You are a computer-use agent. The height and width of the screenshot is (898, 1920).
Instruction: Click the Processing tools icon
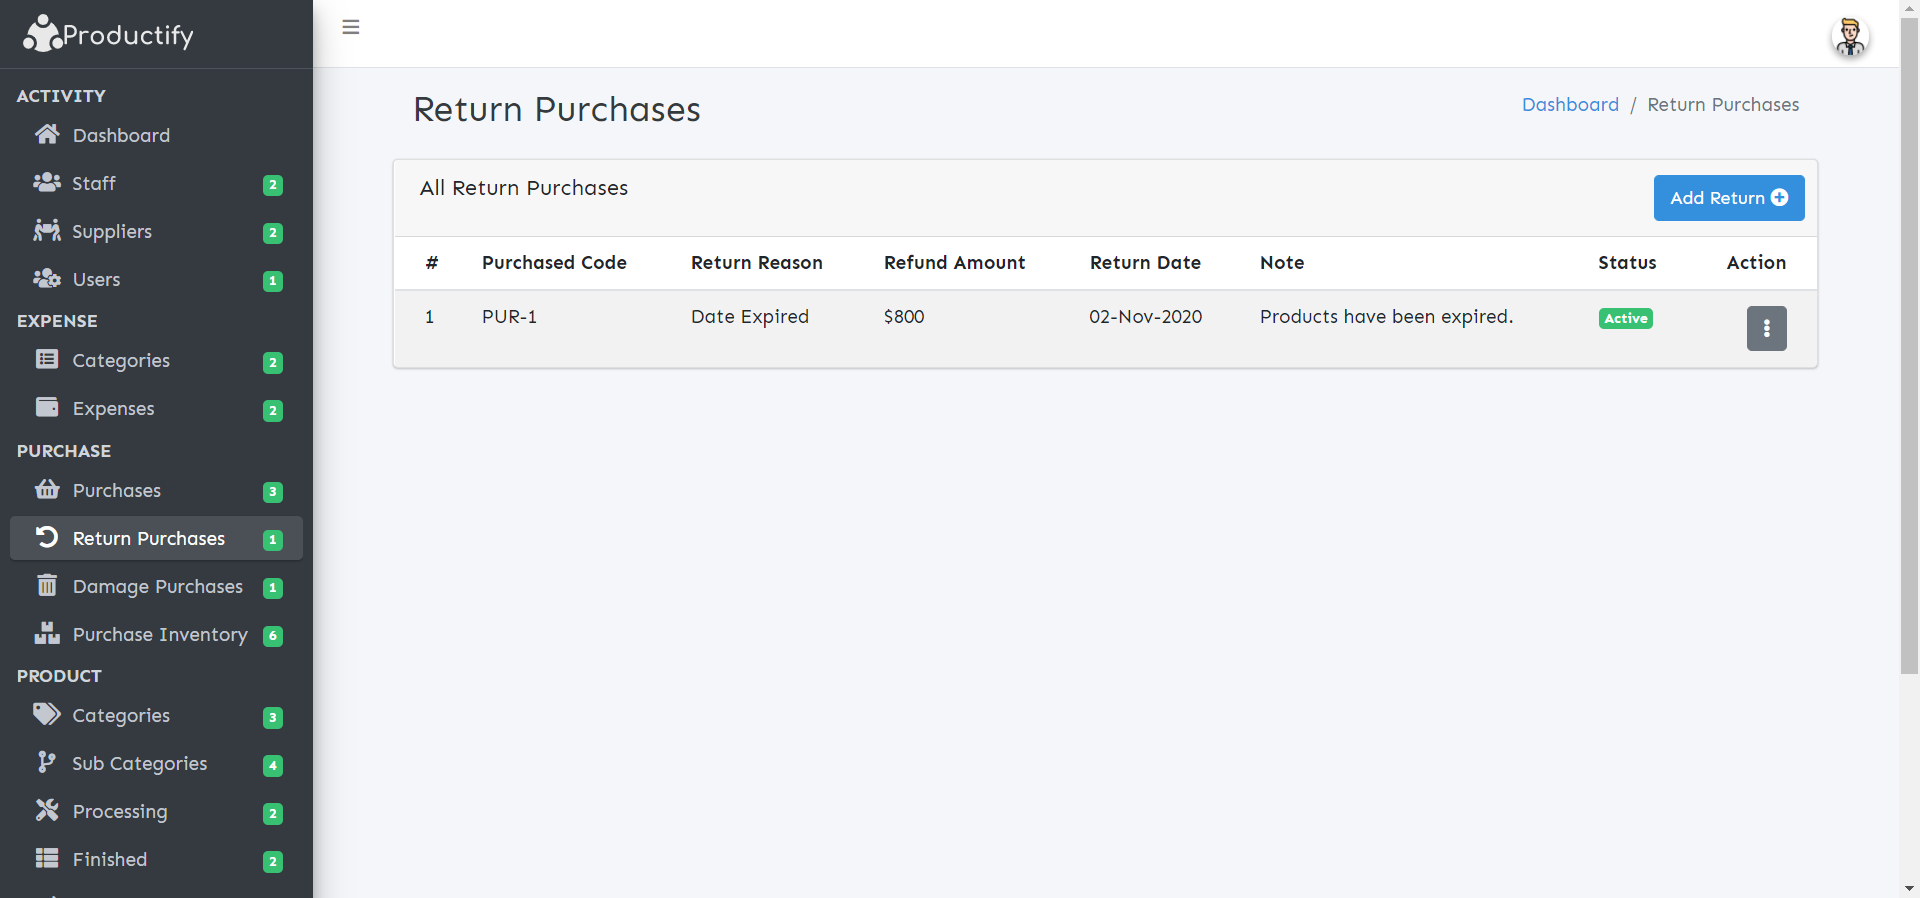[x=47, y=811]
